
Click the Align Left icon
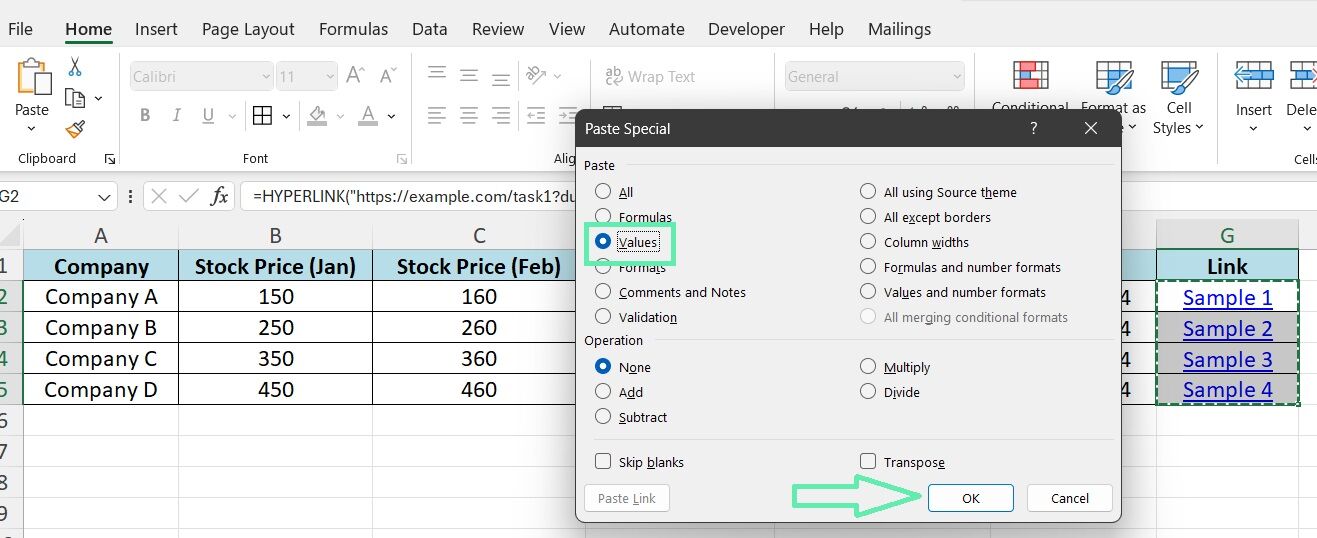pos(436,115)
